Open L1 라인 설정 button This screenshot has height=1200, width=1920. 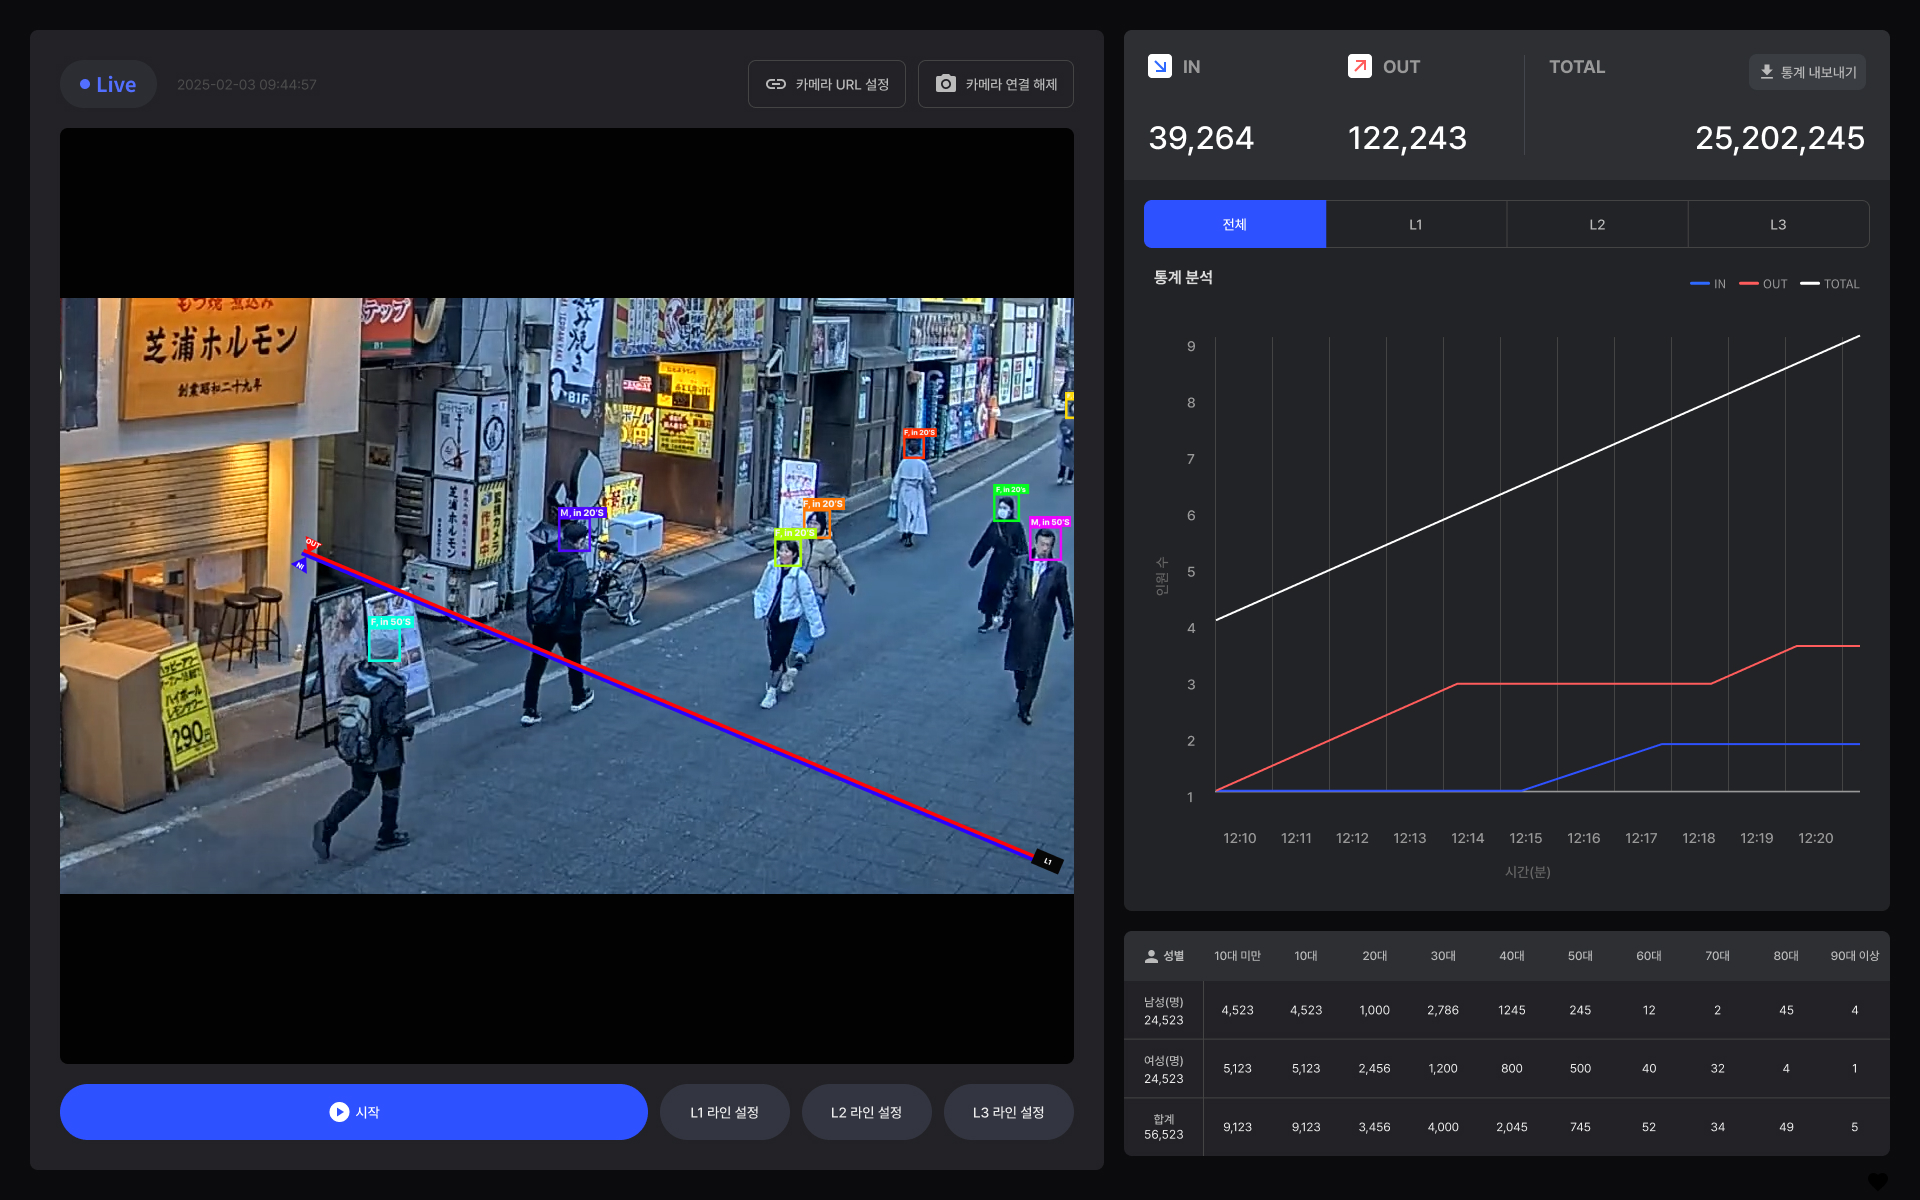click(724, 1112)
